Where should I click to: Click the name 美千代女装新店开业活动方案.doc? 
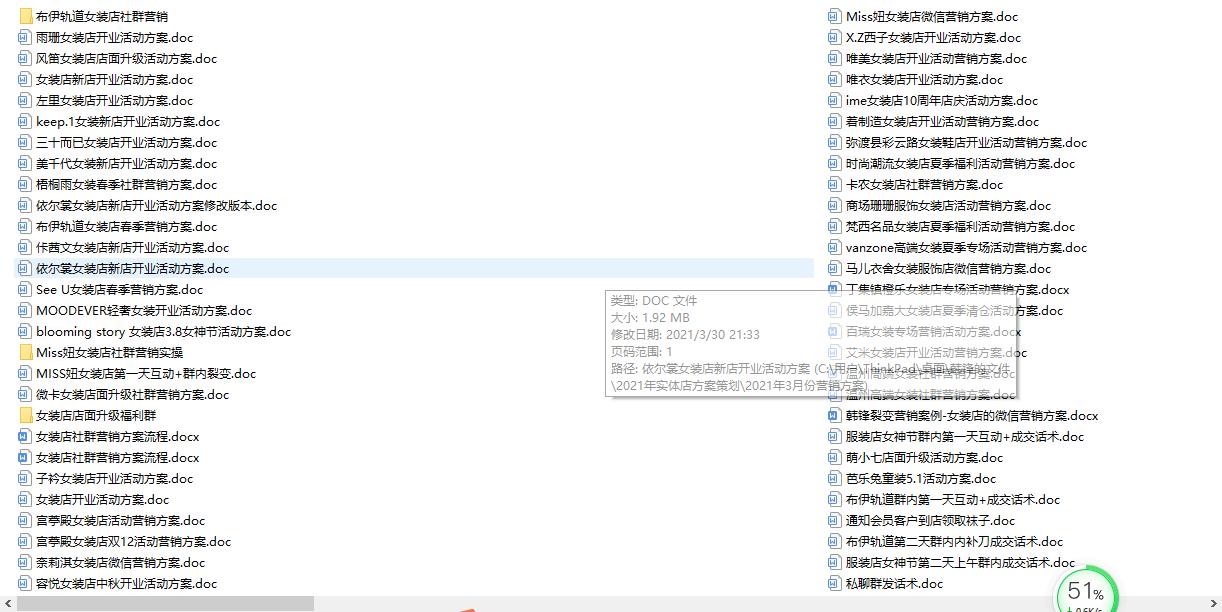tap(126, 163)
